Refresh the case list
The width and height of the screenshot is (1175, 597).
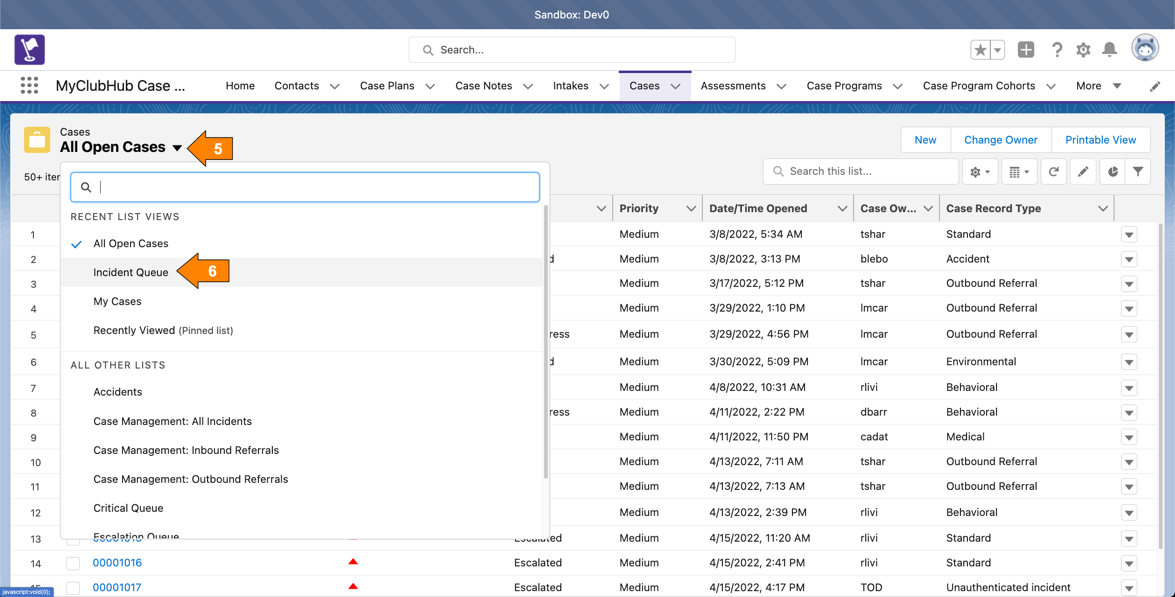click(1054, 172)
